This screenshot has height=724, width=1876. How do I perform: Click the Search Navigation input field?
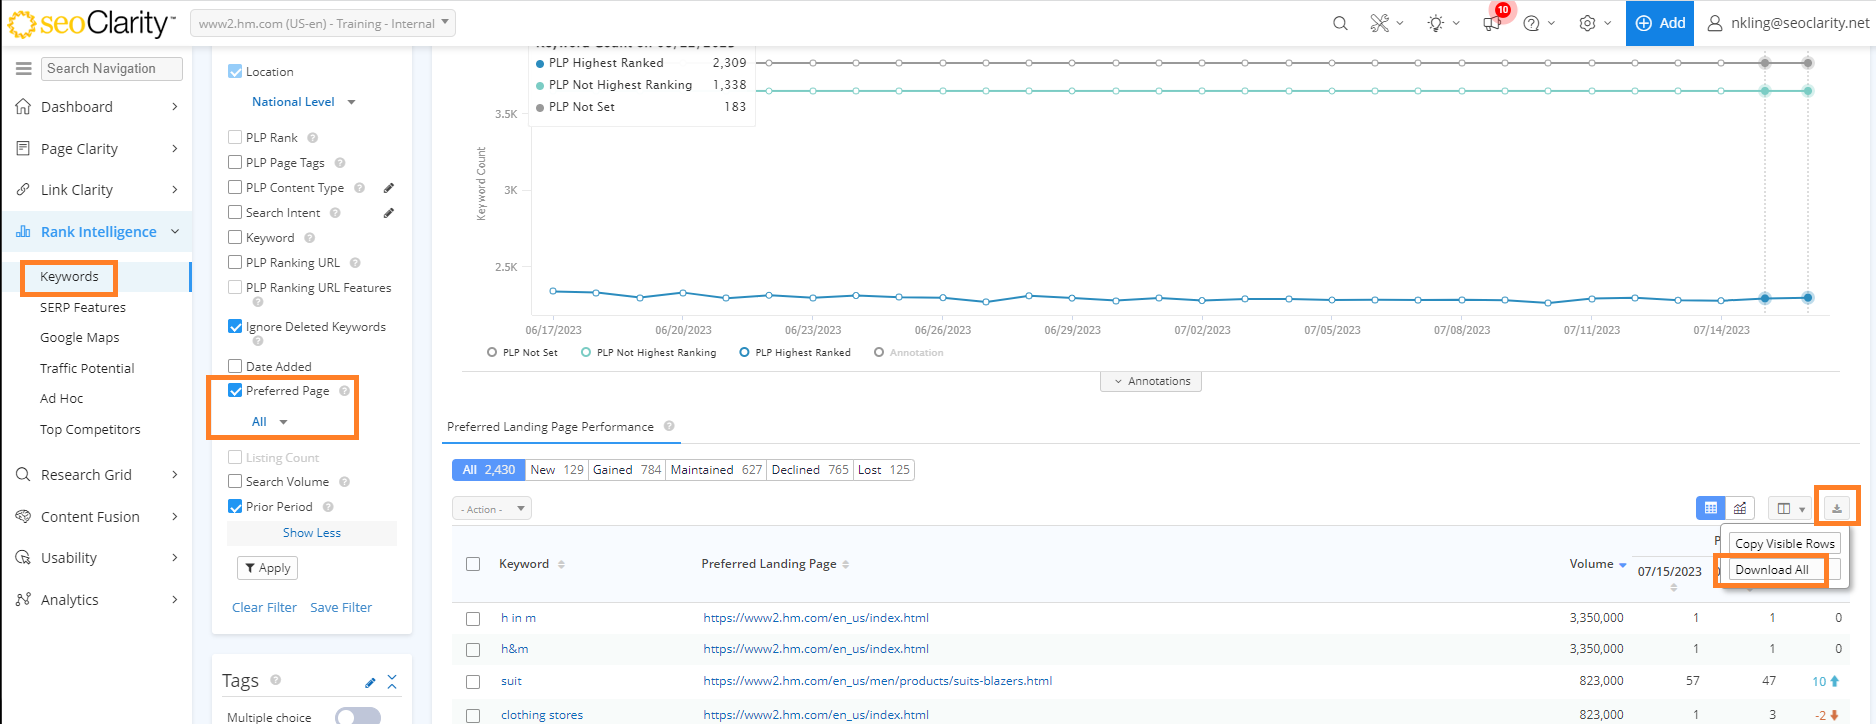pyautogui.click(x=112, y=69)
